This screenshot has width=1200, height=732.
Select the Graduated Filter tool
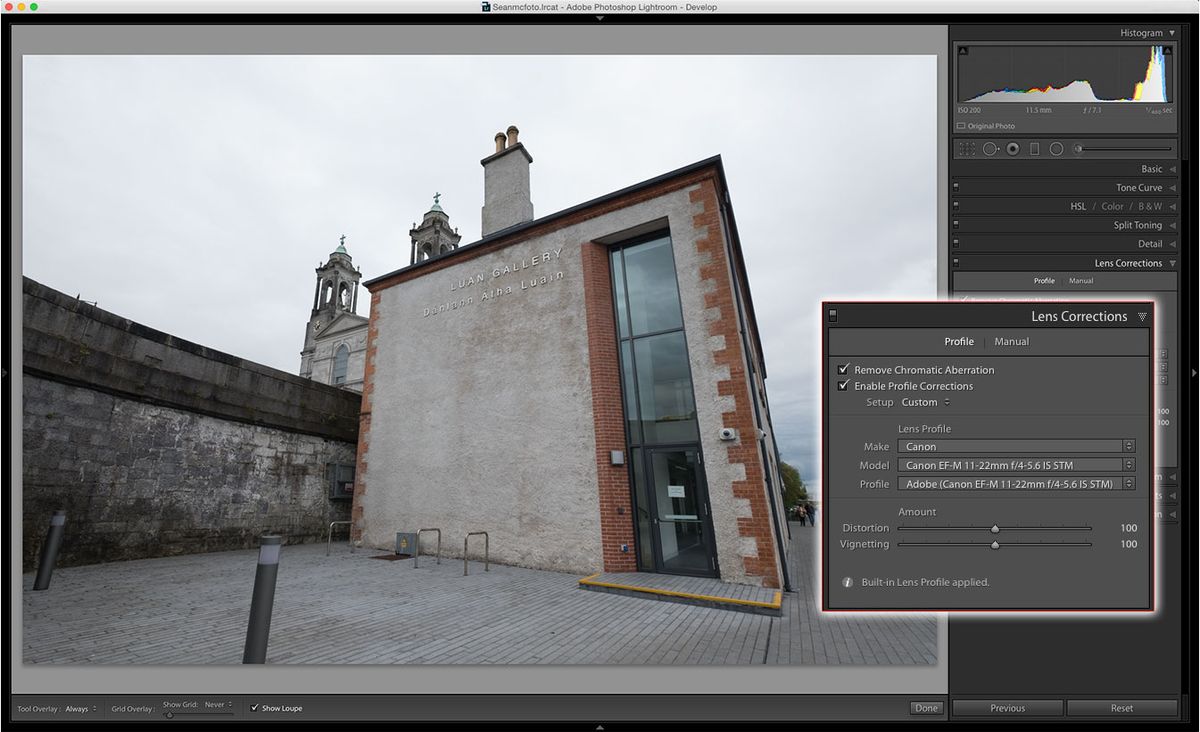click(1036, 148)
